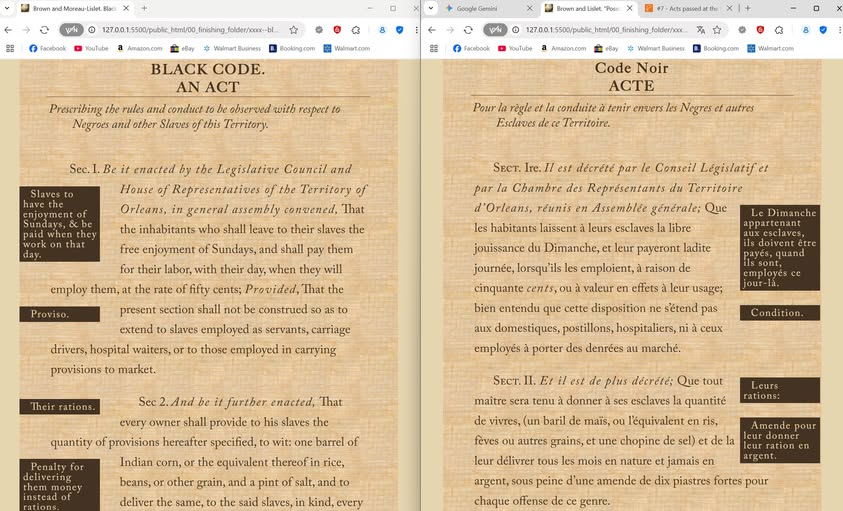Bookmark the page with the star in right window
The width and height of the screenshot is (843, 511).
coord(717,30)
